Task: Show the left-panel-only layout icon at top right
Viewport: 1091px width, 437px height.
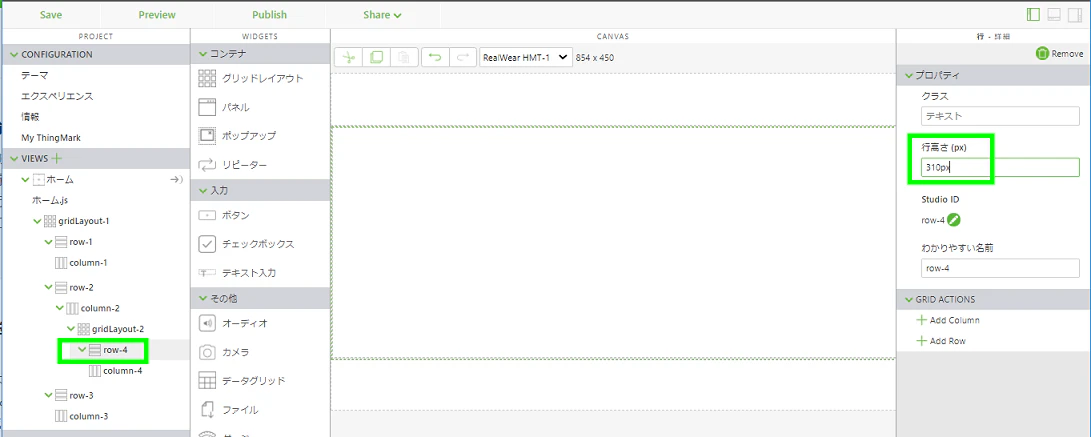Action: 1033,15
